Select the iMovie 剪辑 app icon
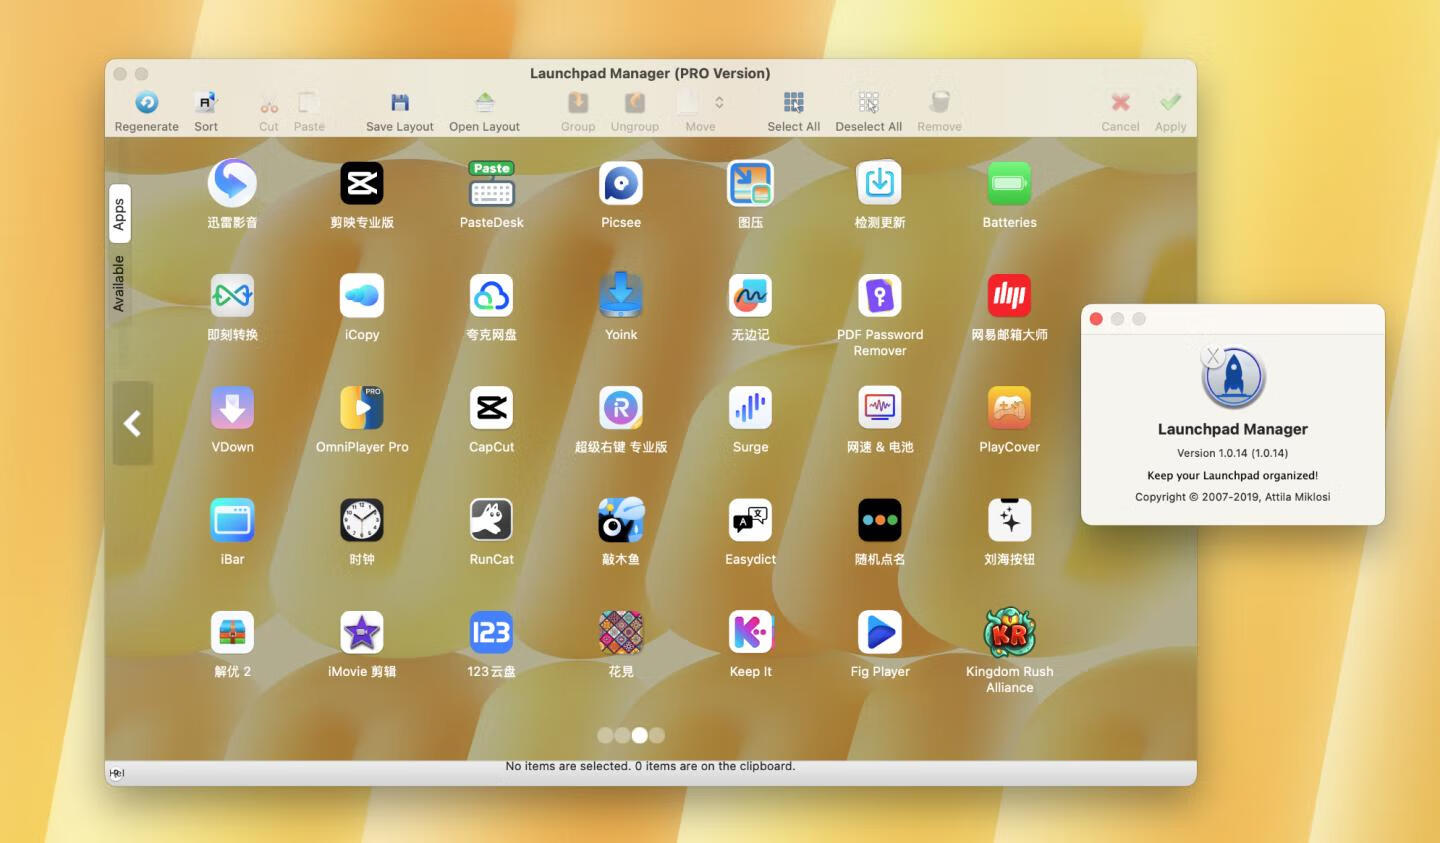The image size is (1440, 843). (x=362, y=633)
